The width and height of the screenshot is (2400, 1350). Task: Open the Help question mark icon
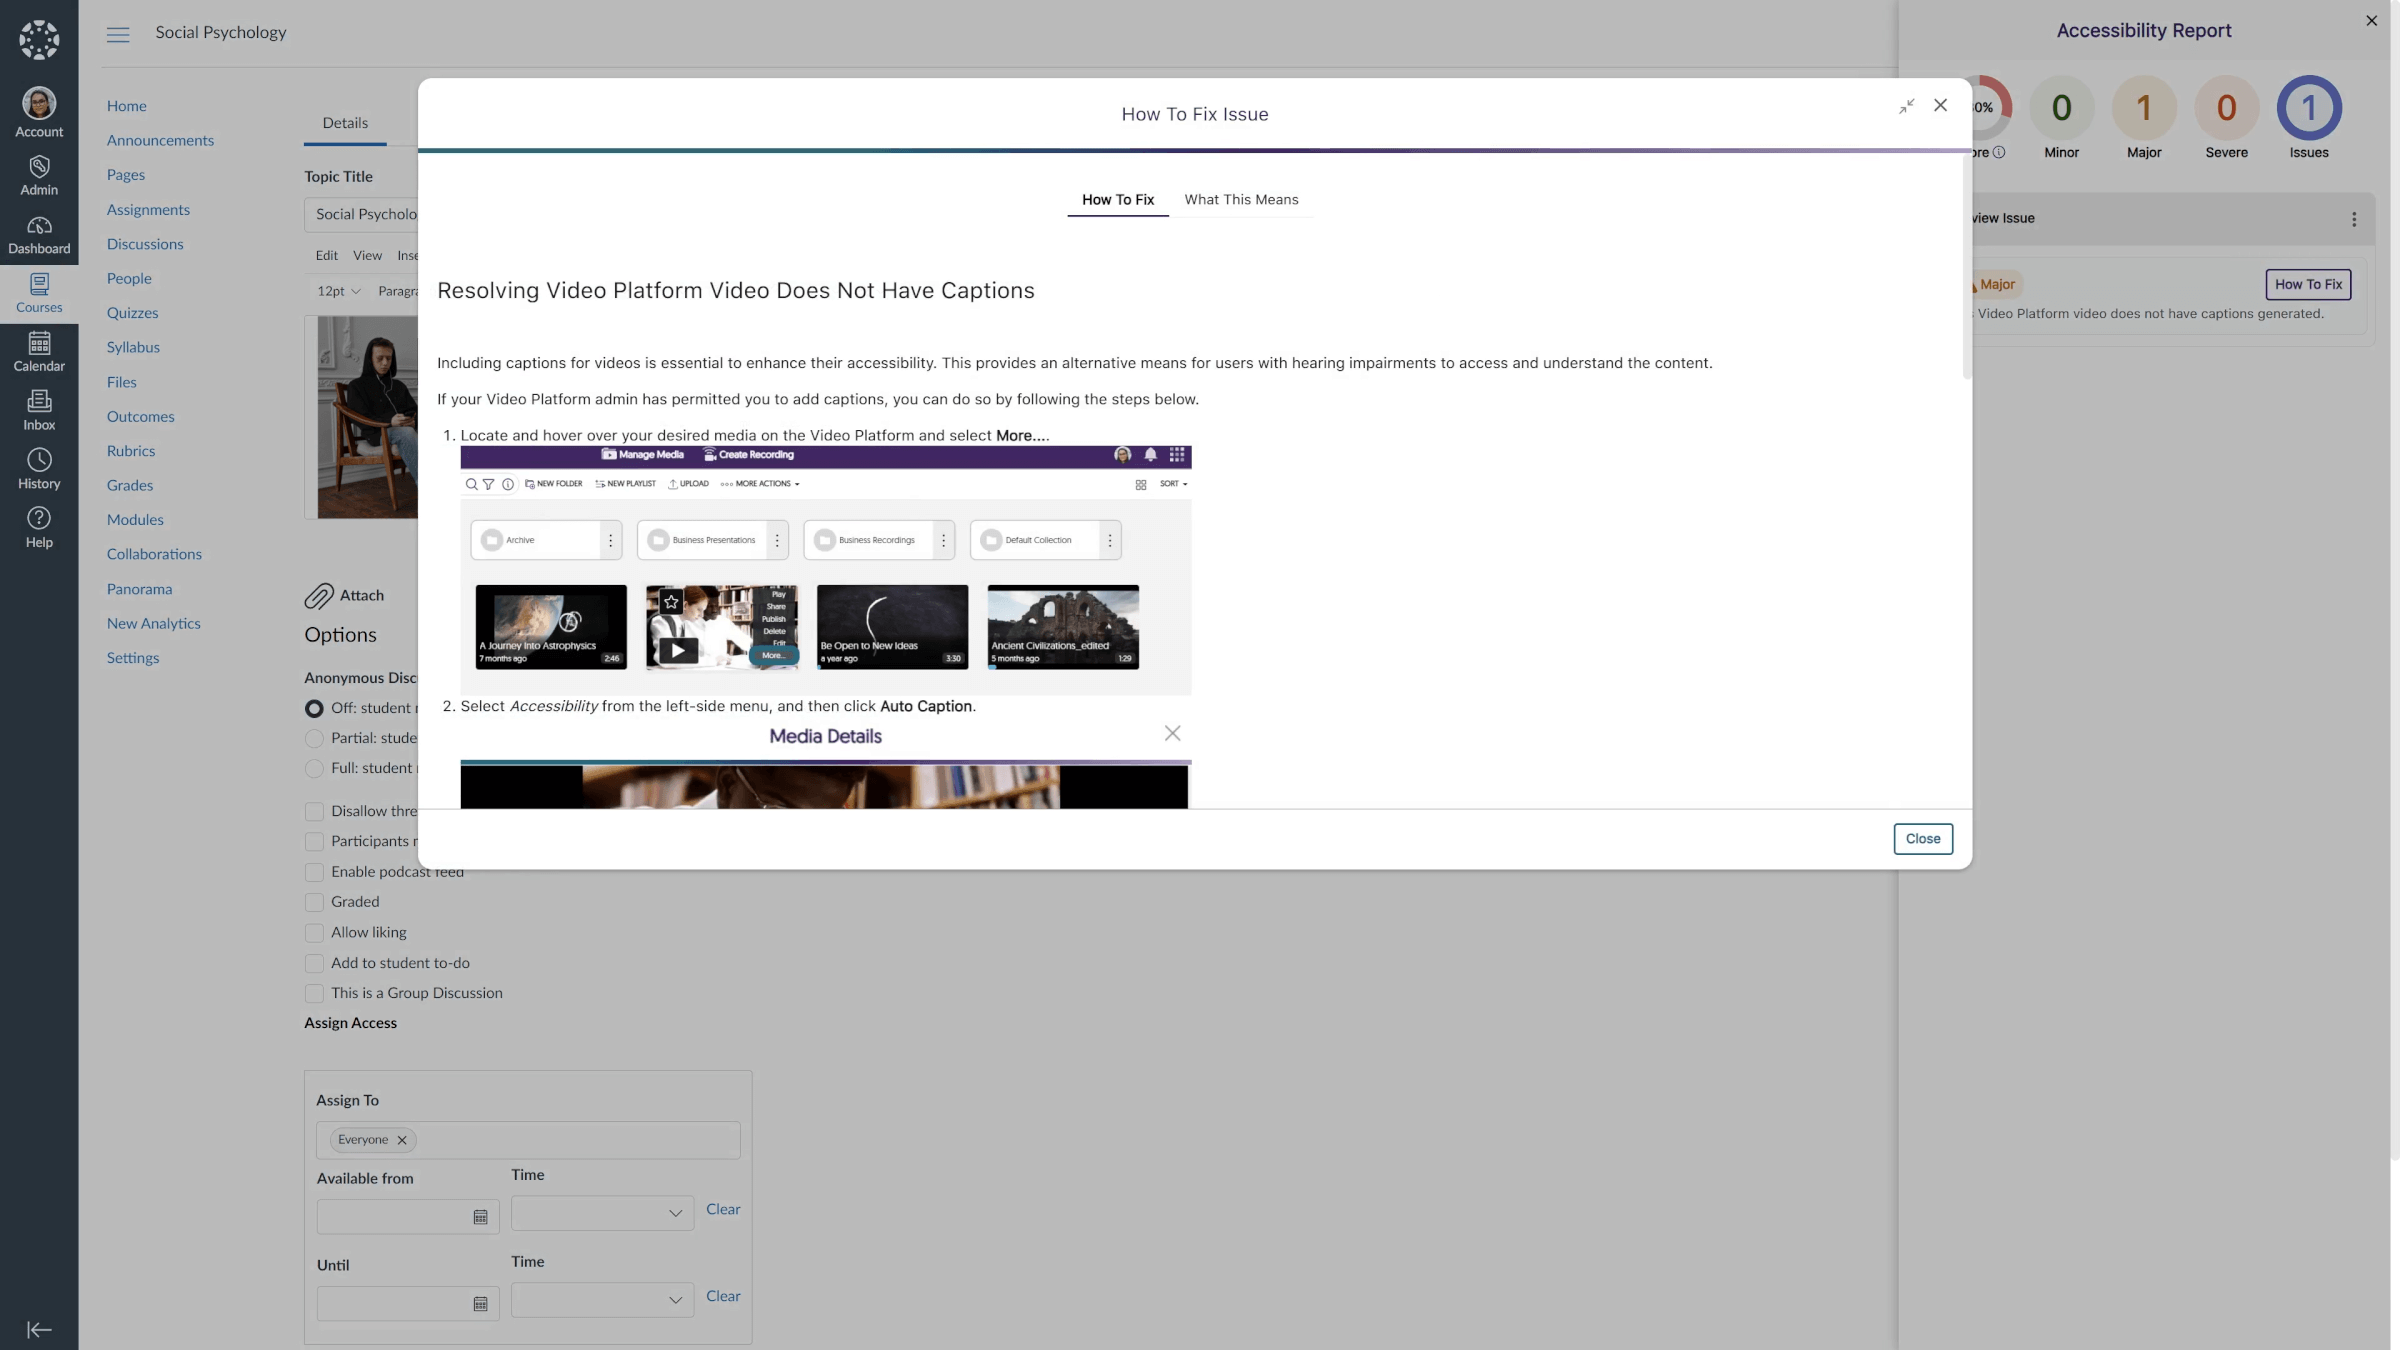39,528
